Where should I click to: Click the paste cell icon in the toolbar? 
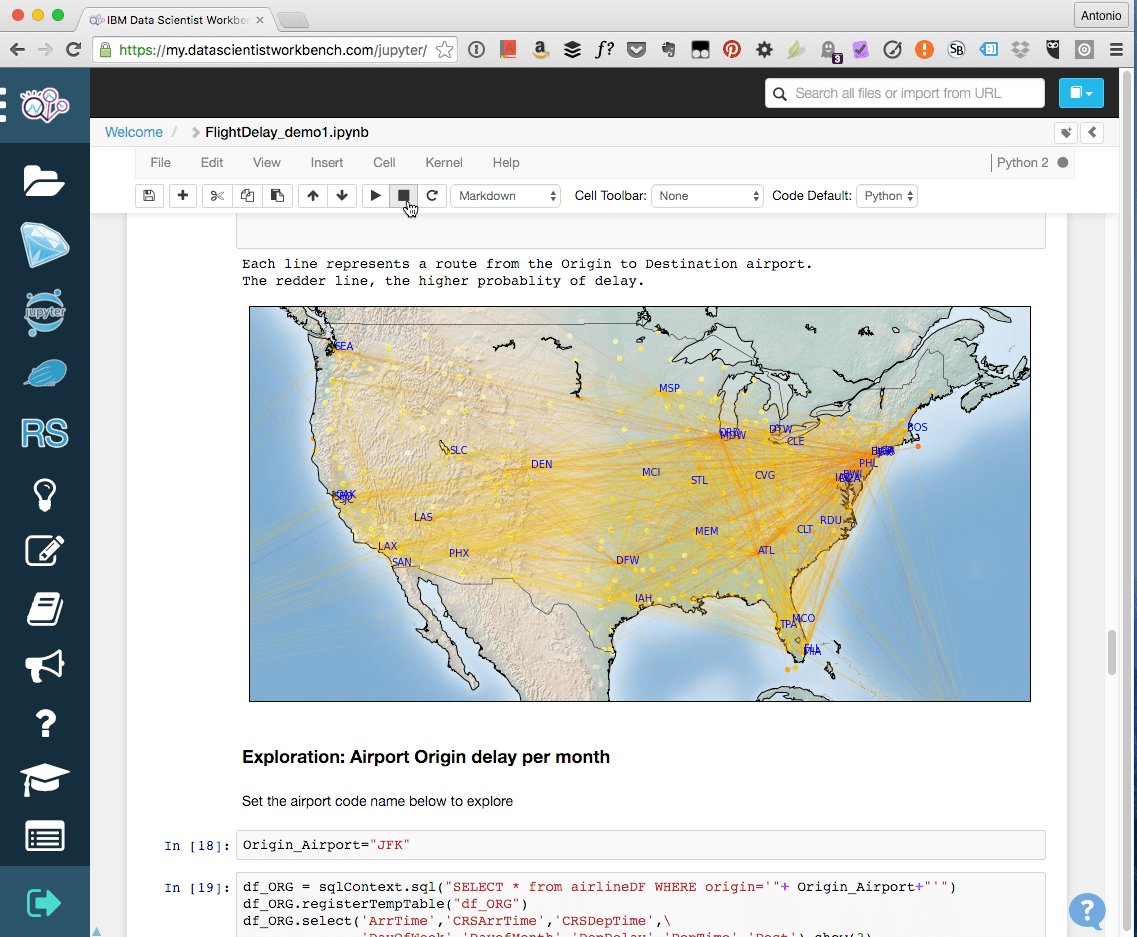click(x=277, y=195)
